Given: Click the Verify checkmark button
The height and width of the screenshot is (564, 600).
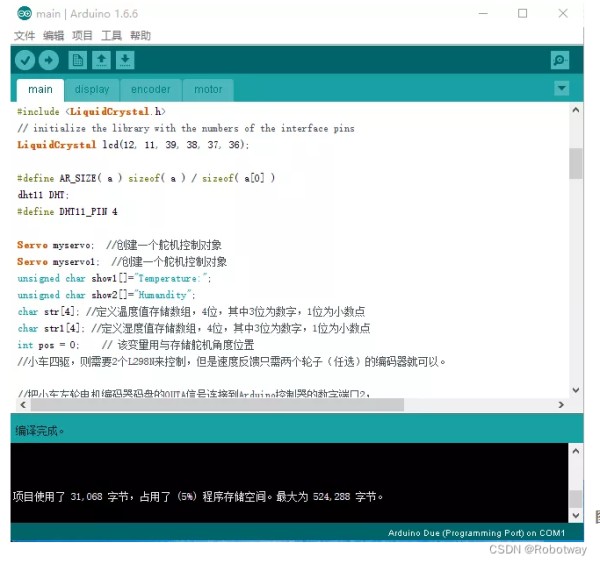Looking at the screenshot, I should pyautogui.click(x=25, y=60).
